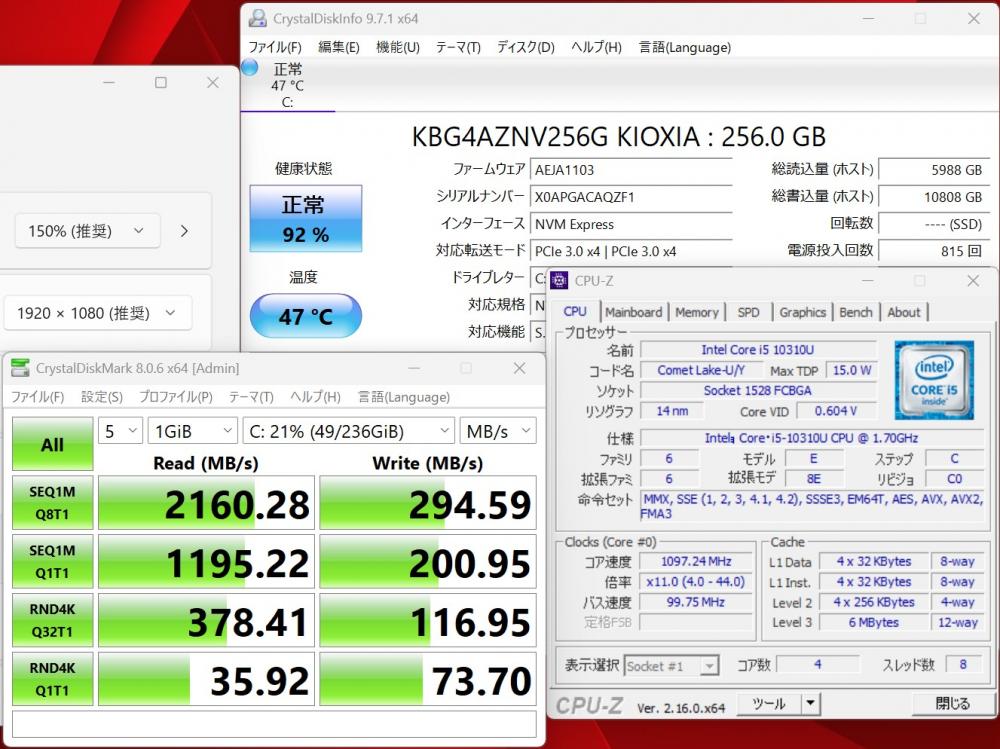Select the C: drive tab showing 47 °C
Image resolution: width=1000 pixels, height=749 pixels.
(x=288, y=85)
